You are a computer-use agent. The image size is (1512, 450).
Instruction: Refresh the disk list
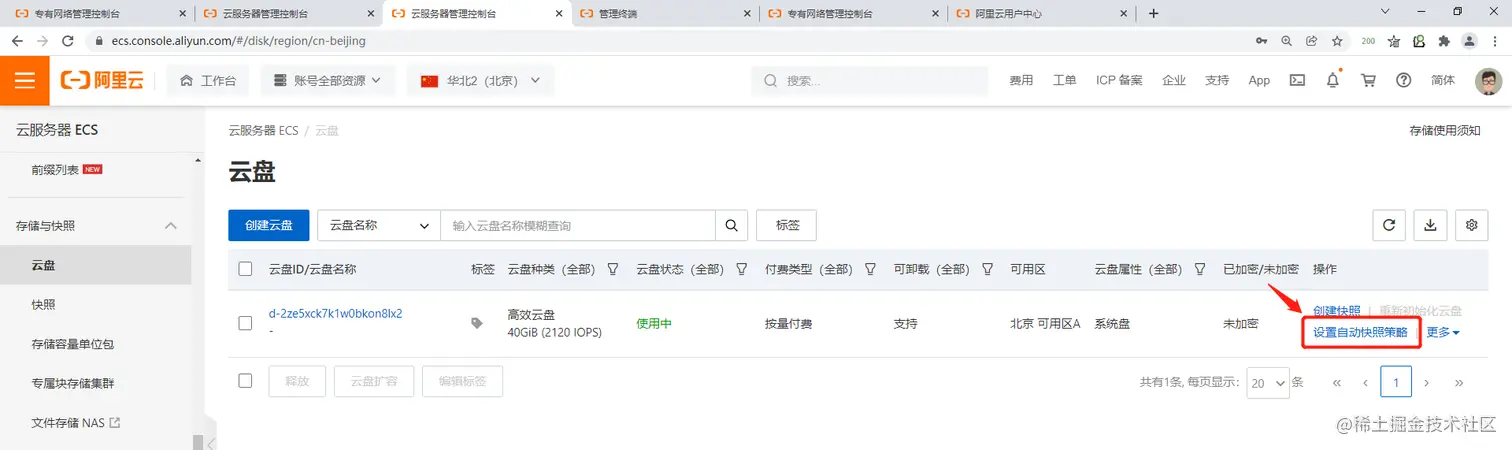1388,225
